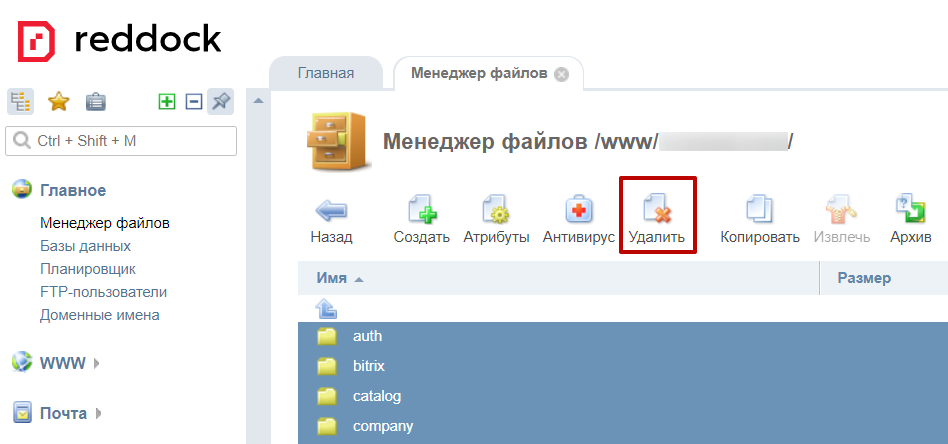Click the Archive (Архив) icon
Image resolution: width=948 pixels, height=444 pixels.
point(908,211)
